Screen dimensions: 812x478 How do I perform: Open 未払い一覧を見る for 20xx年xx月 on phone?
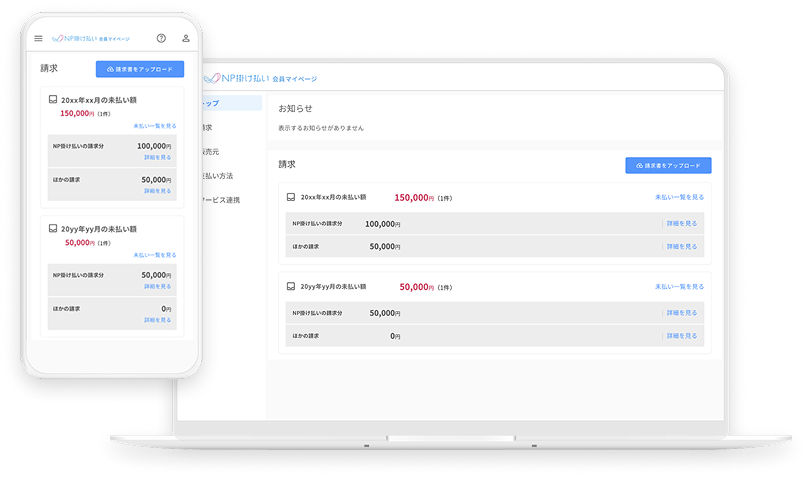(x=155, y=126)
